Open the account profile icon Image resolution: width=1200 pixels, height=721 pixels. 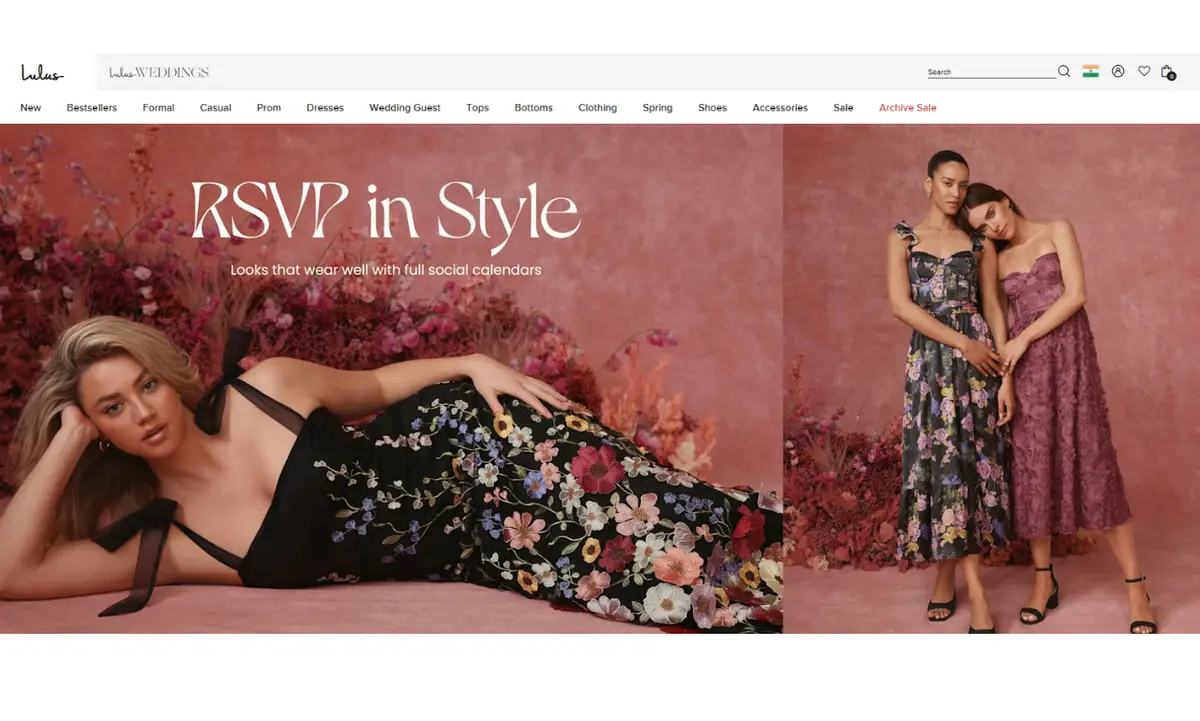[x=1118, y=71]
